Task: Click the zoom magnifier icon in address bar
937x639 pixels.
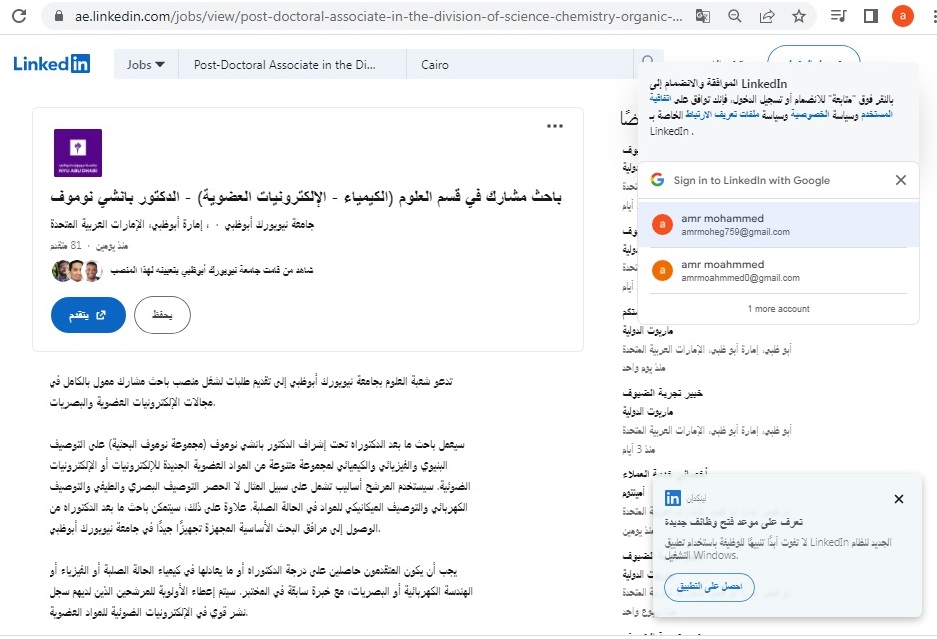Action: point(735,16)
